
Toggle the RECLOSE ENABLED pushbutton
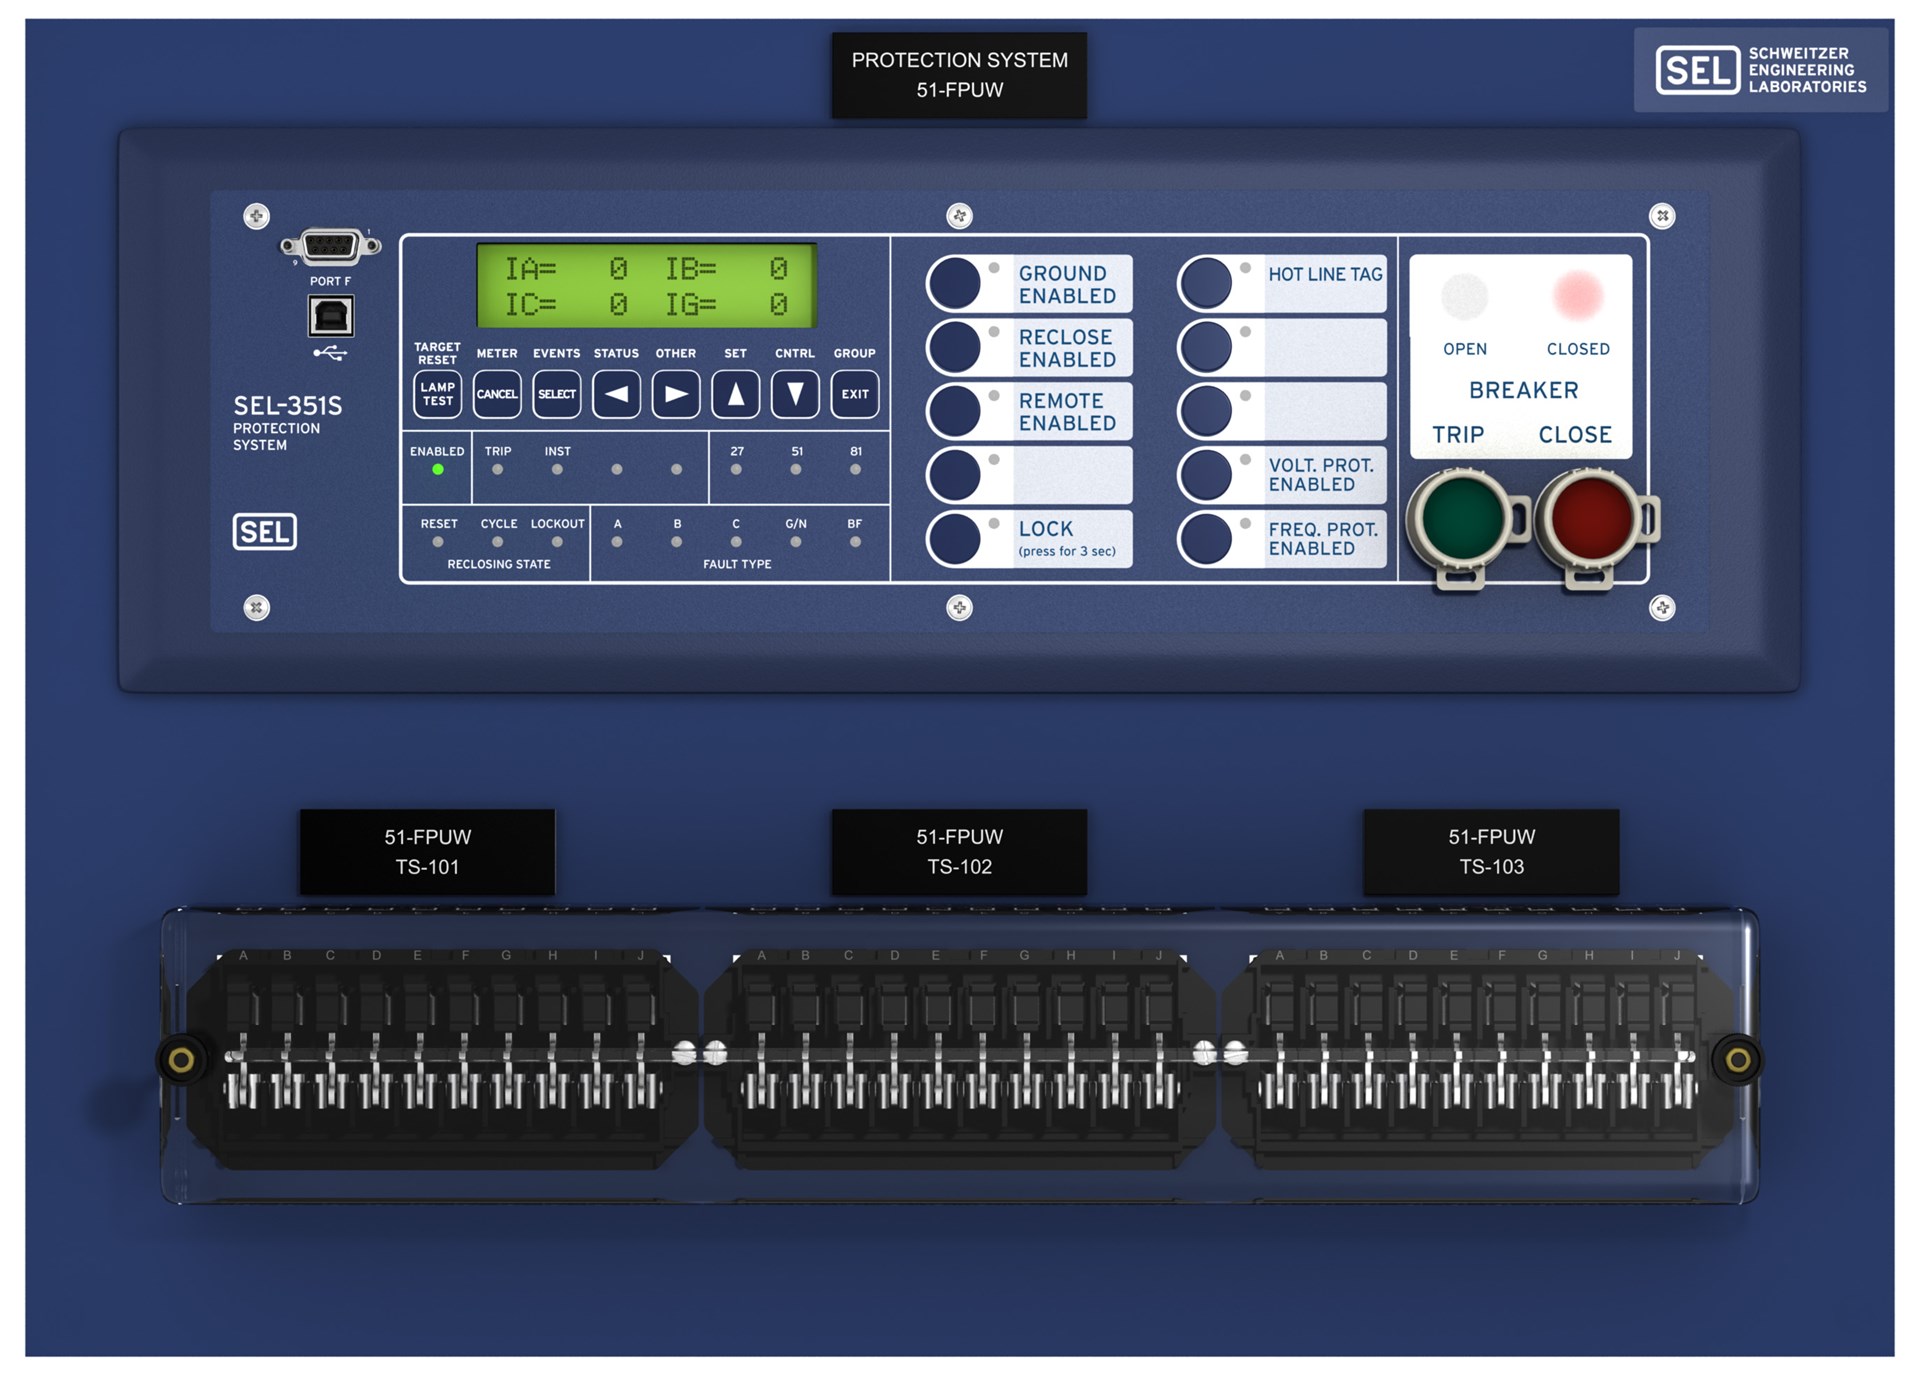[x=954, y=348]
